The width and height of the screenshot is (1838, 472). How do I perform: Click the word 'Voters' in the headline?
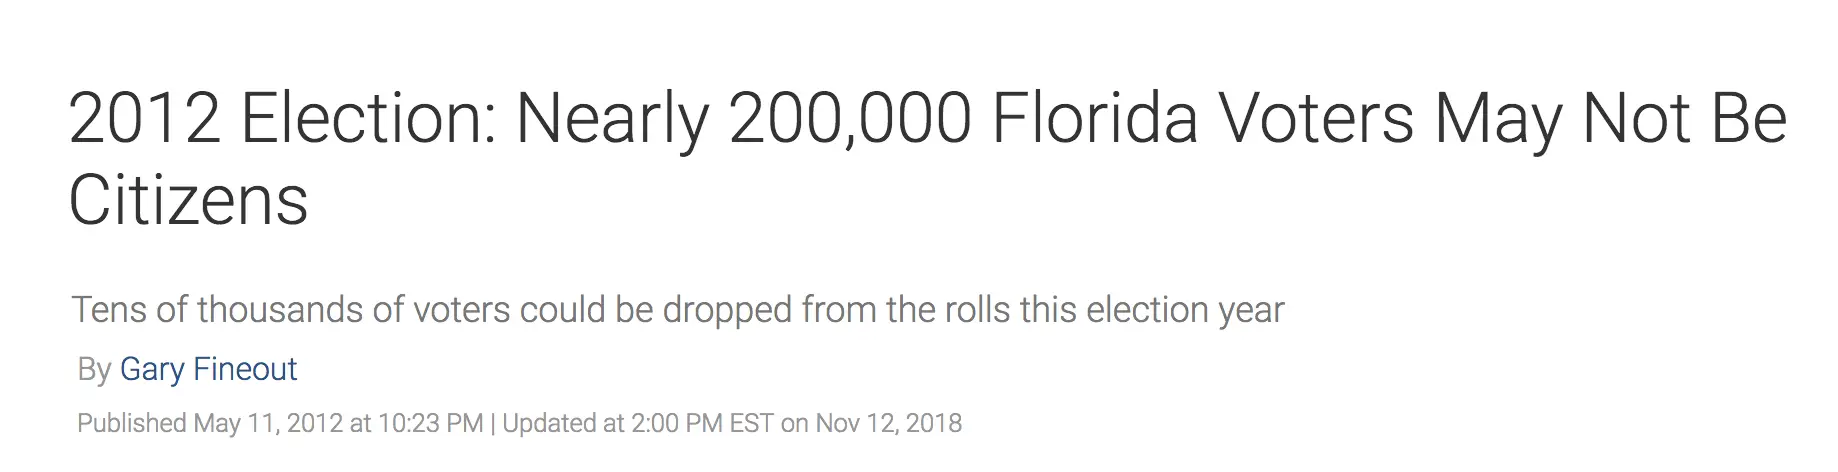tap(1316, 118)
